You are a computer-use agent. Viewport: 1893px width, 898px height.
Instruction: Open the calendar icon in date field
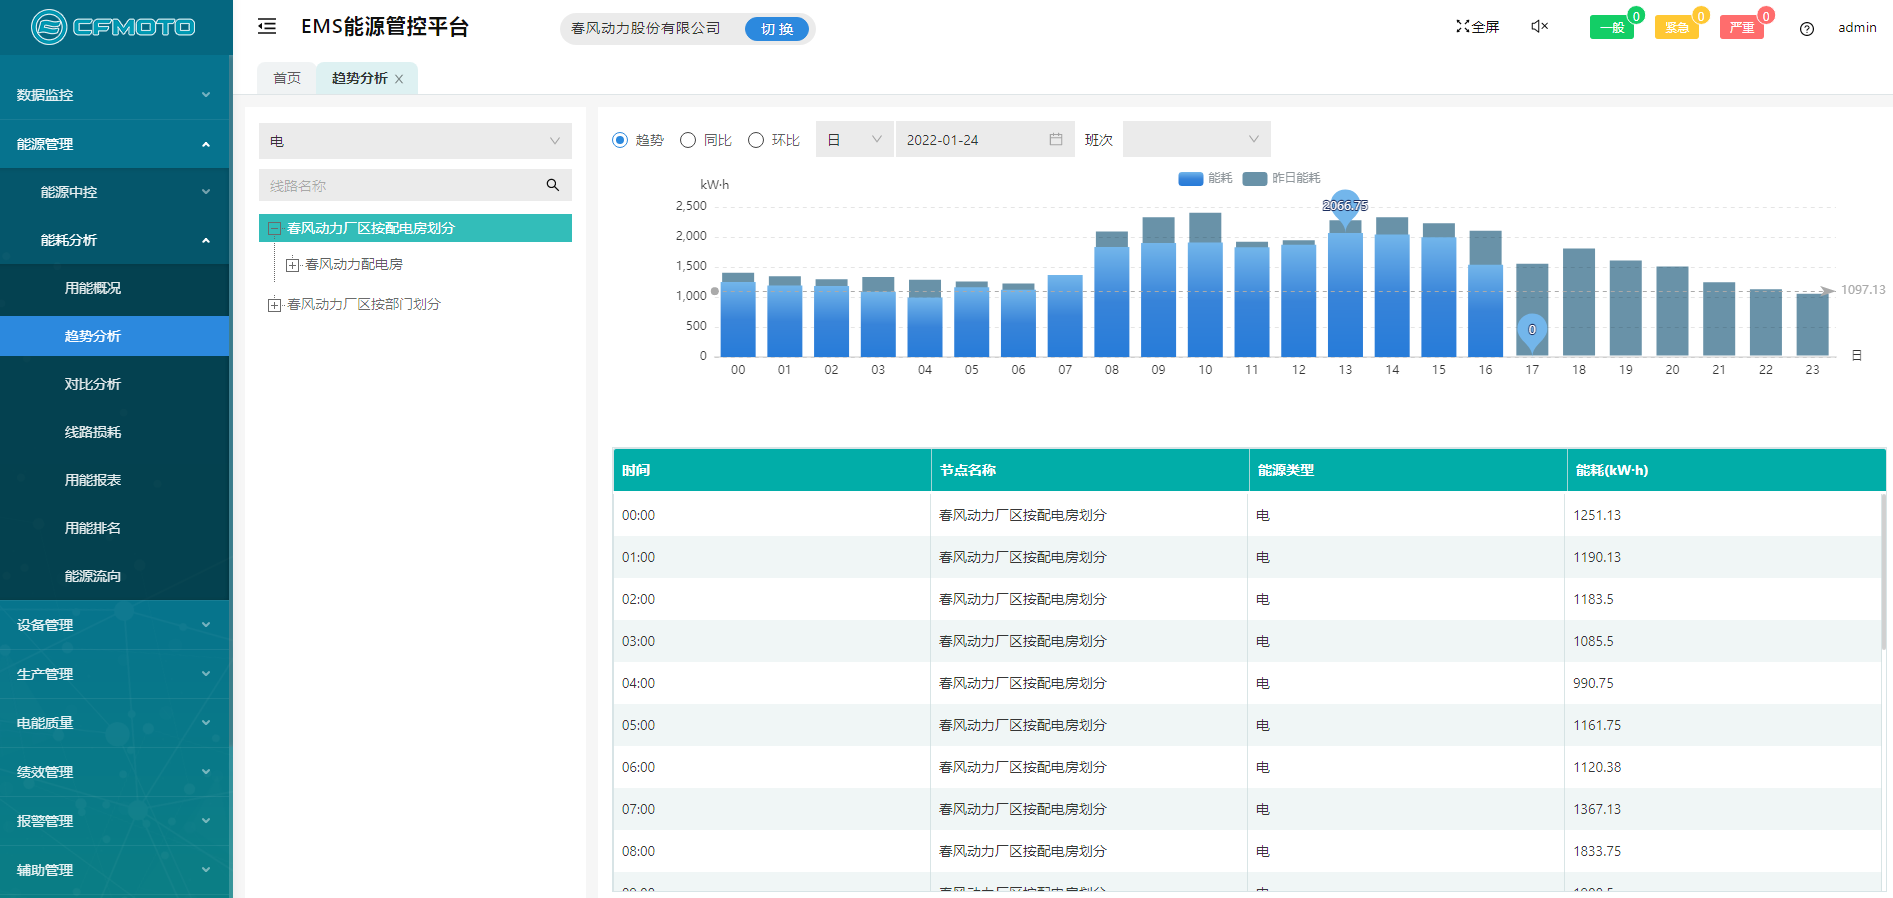pyautogui.click(x=1055, y=140)
